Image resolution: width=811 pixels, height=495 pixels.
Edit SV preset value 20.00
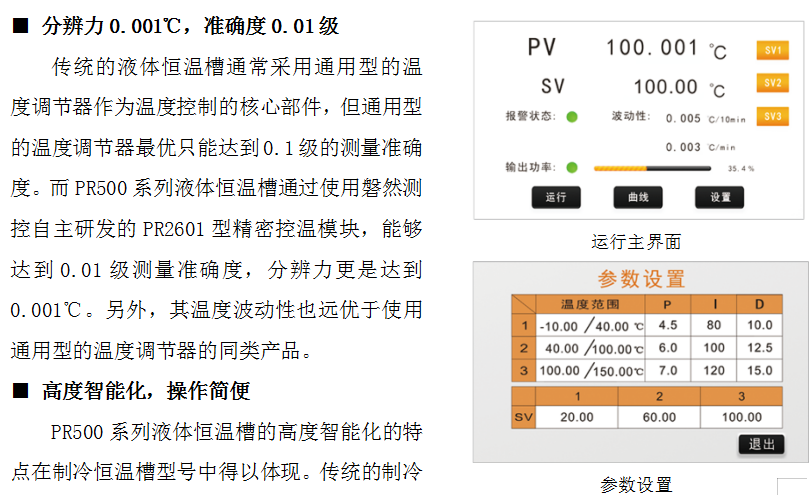click(577, 417)
